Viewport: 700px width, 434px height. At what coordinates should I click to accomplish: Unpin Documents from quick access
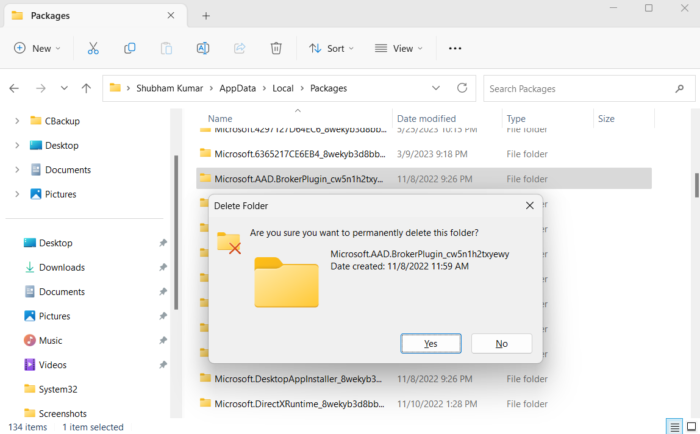tap(163, 292)
